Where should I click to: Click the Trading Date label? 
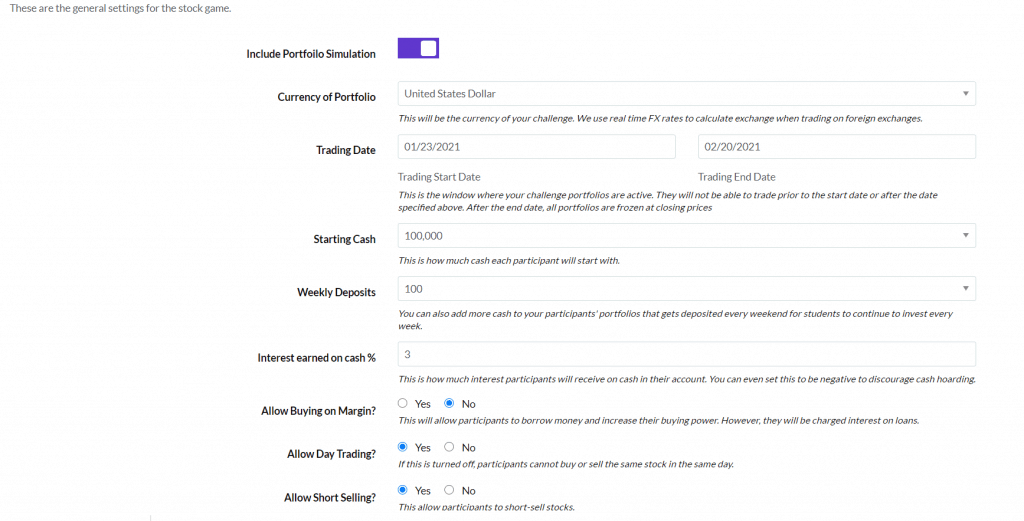click(x=345, y=150)
